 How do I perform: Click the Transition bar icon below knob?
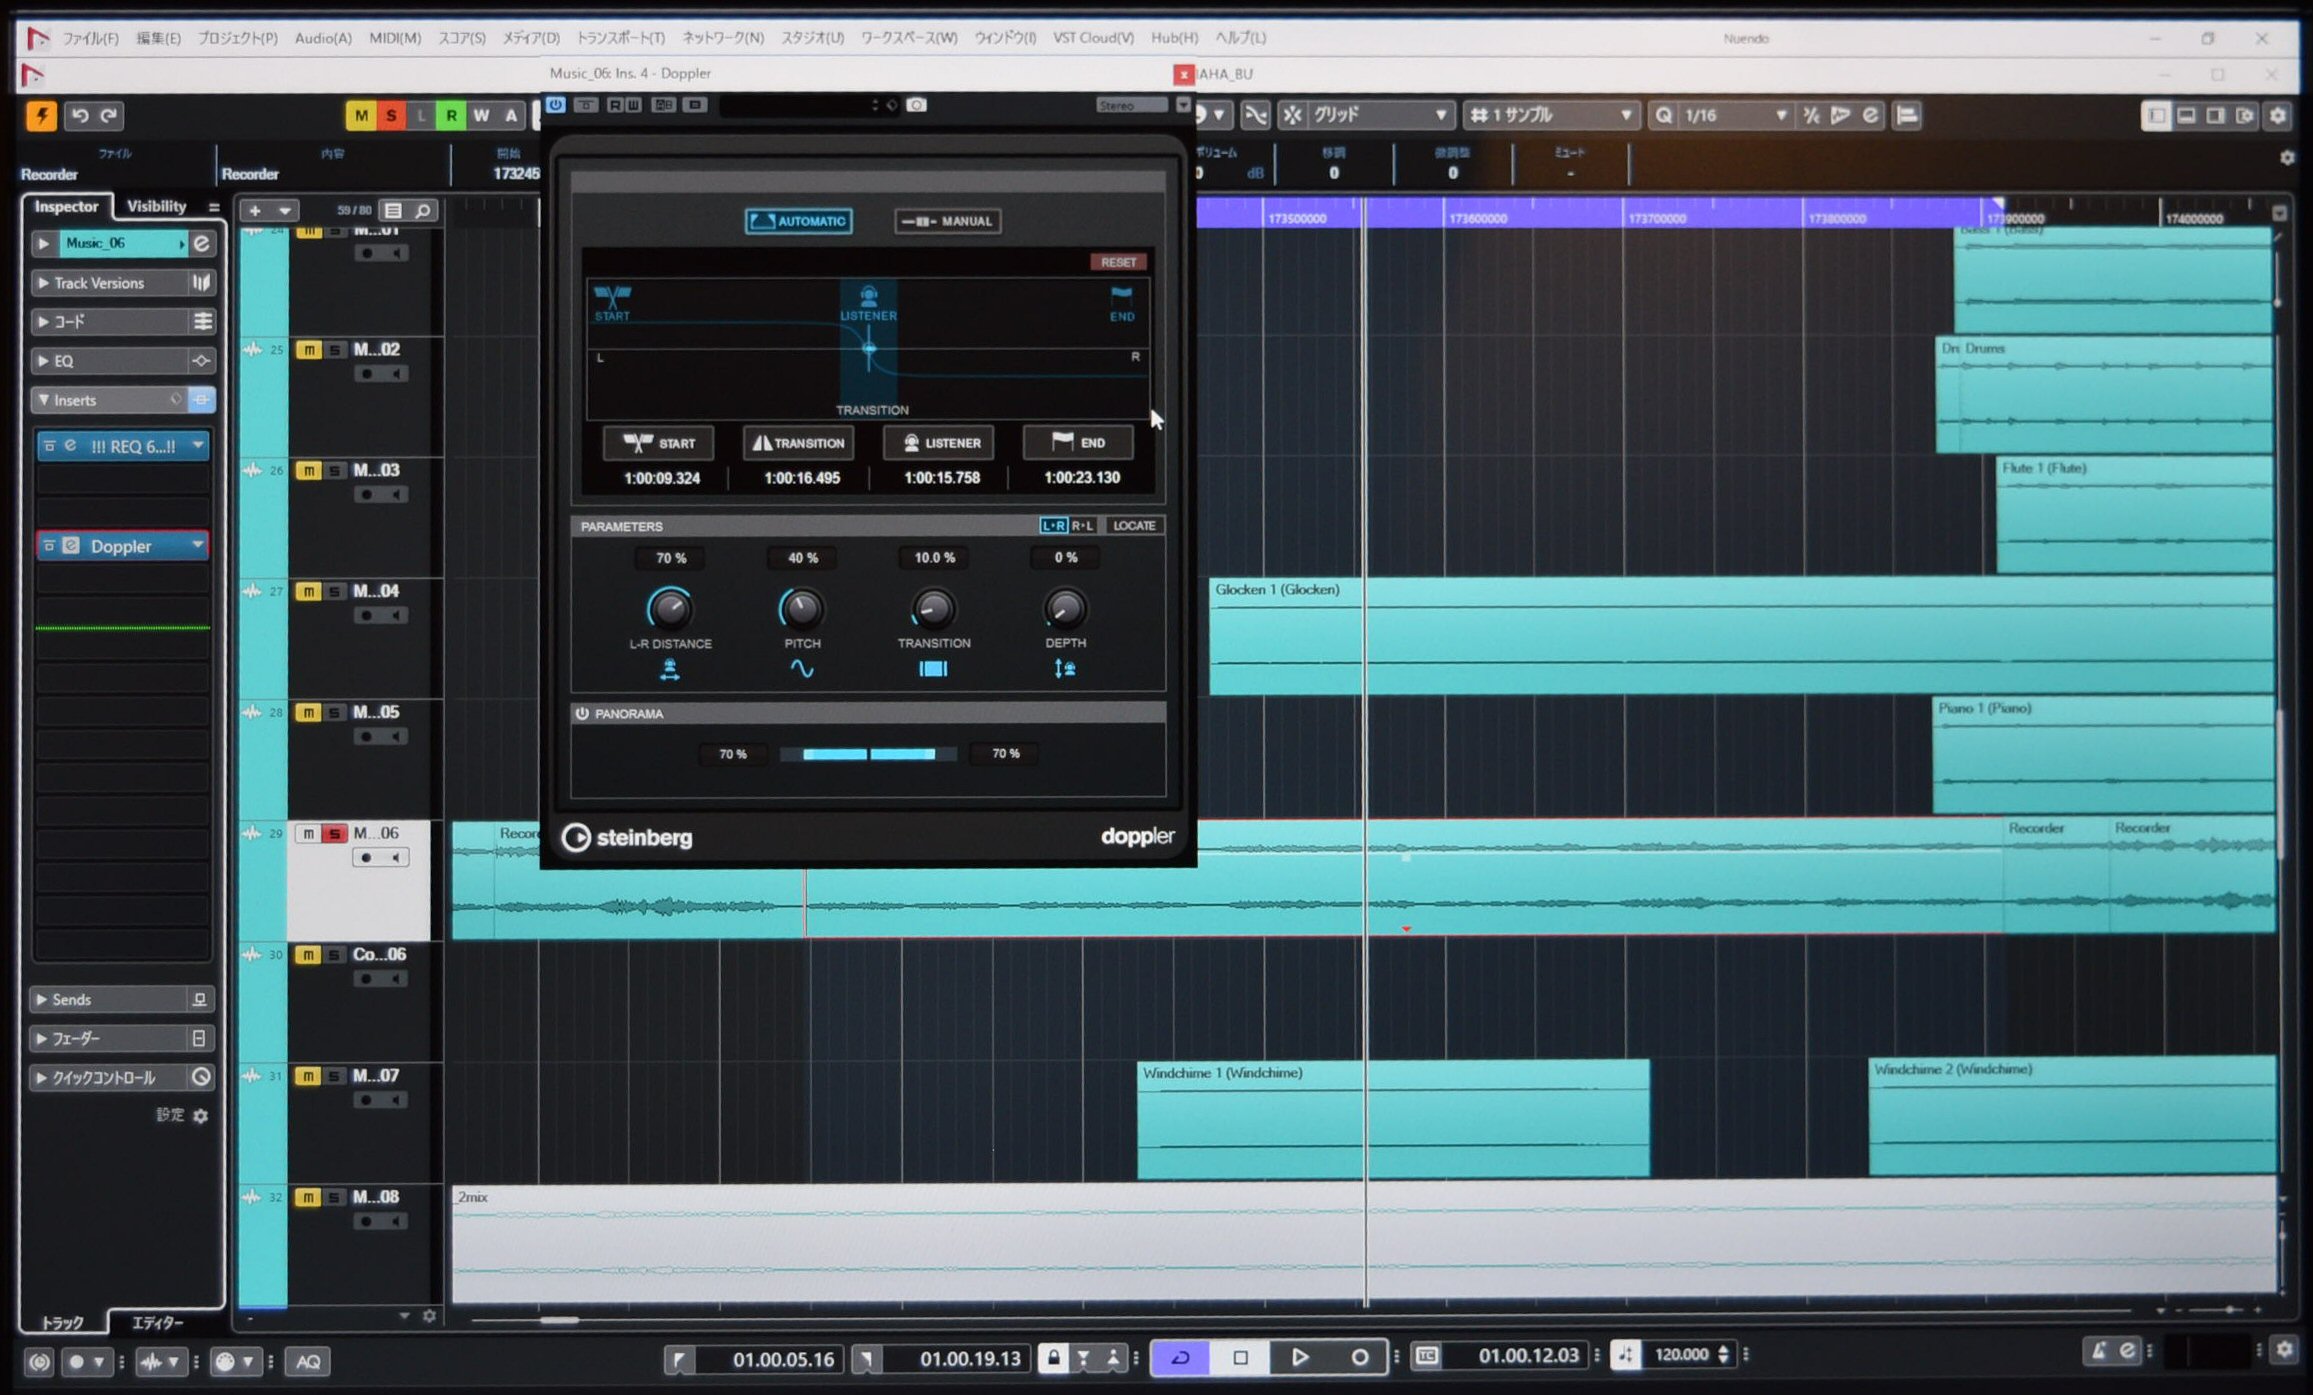(x=933, y=669)
